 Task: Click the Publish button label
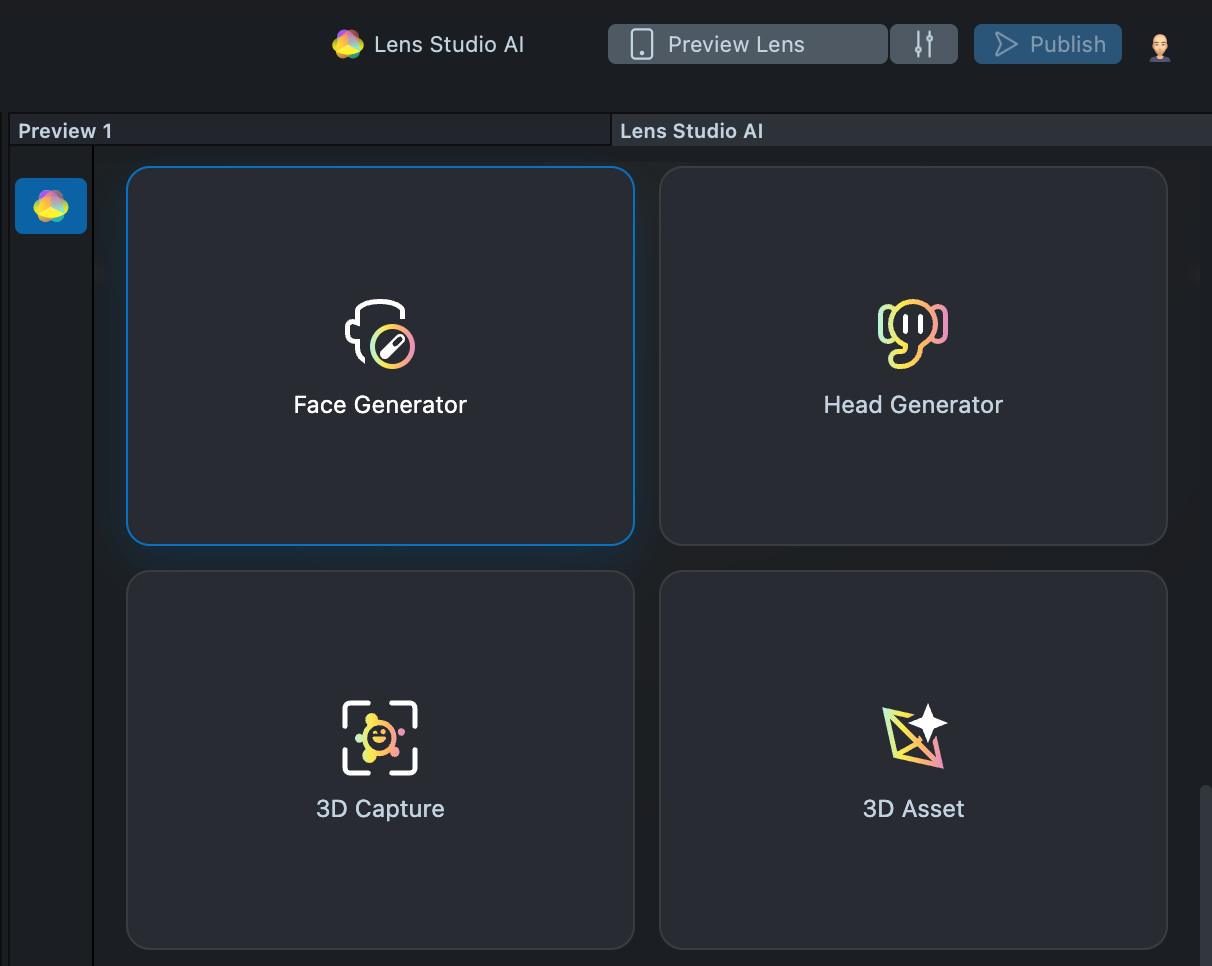pos(1067,44)
